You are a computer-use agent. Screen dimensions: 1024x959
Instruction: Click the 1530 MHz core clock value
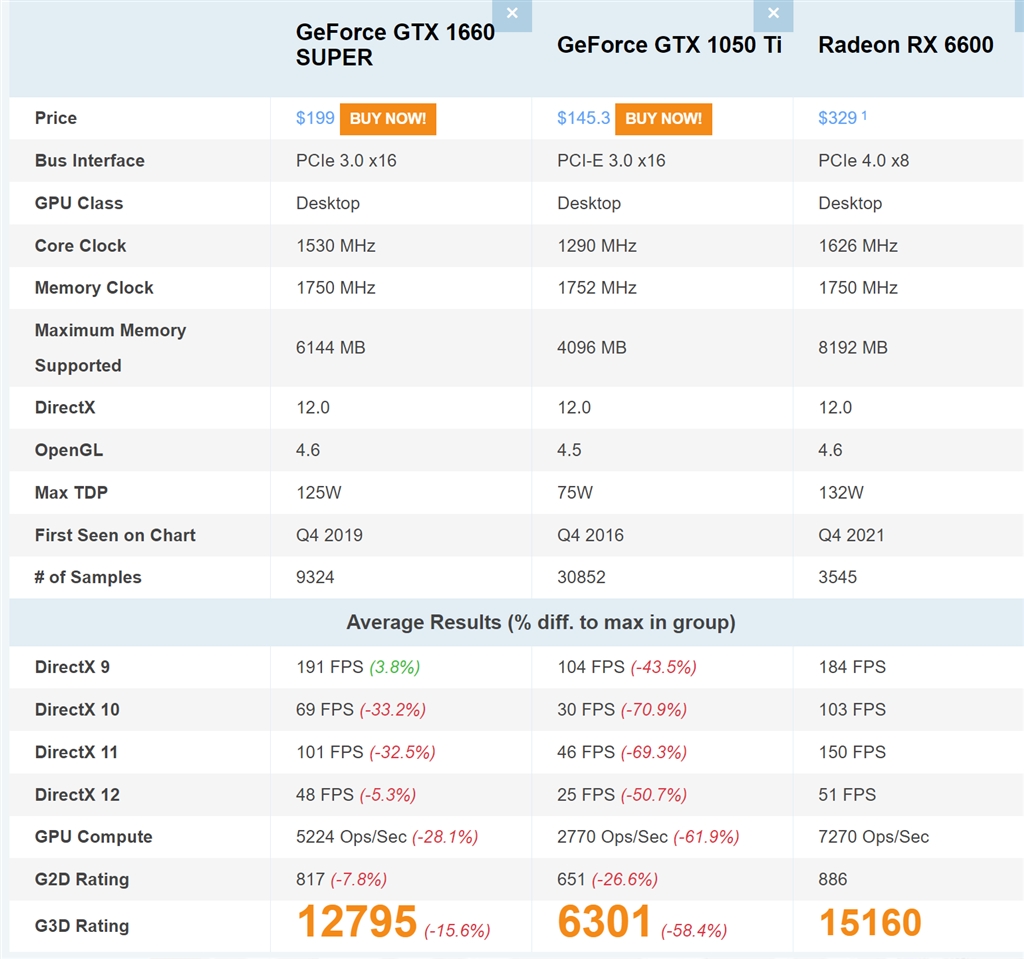[336, 246]
